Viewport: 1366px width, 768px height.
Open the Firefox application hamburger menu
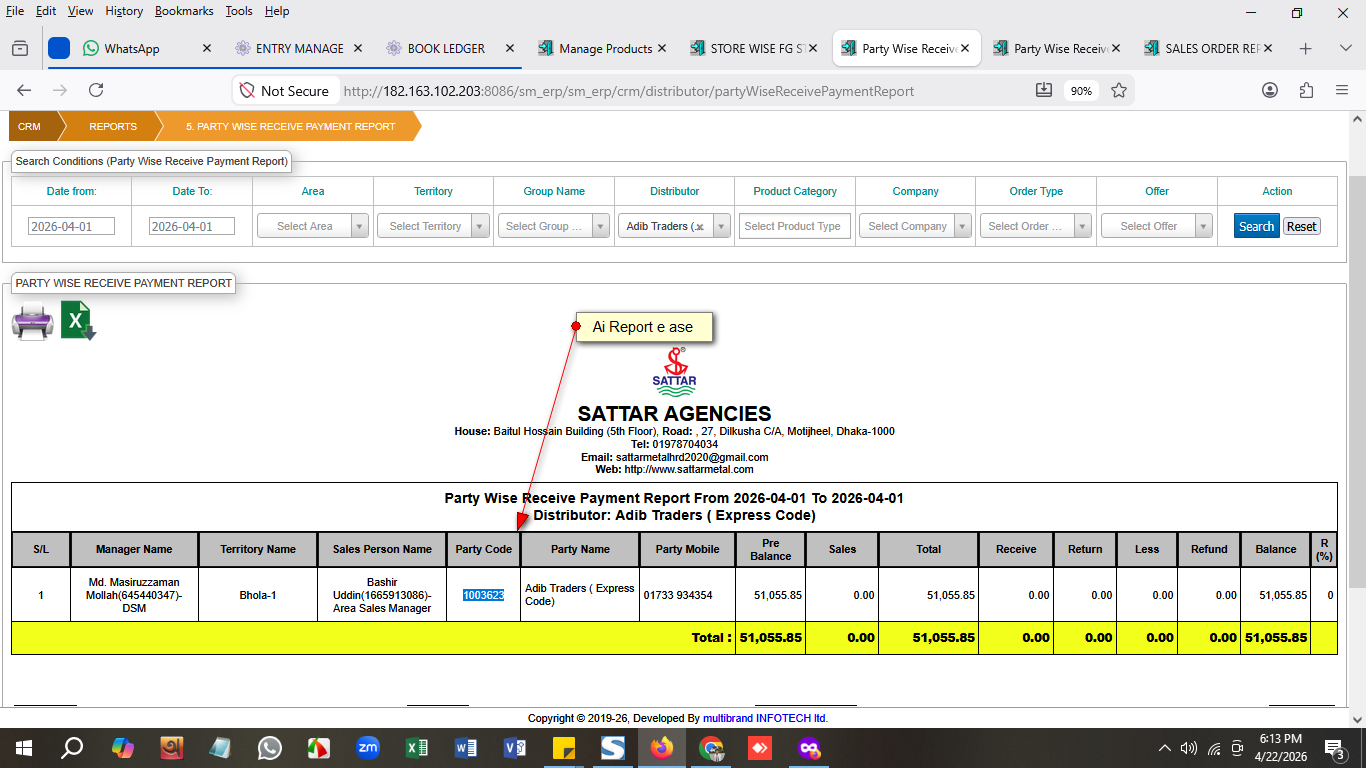[x=1342, y=90]
